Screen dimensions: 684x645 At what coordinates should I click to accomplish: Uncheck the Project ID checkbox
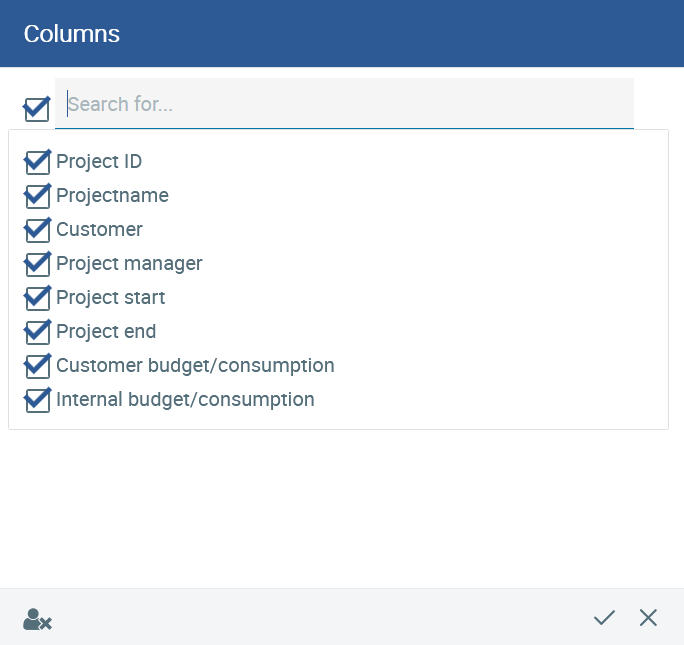click(x=38, y=162)
